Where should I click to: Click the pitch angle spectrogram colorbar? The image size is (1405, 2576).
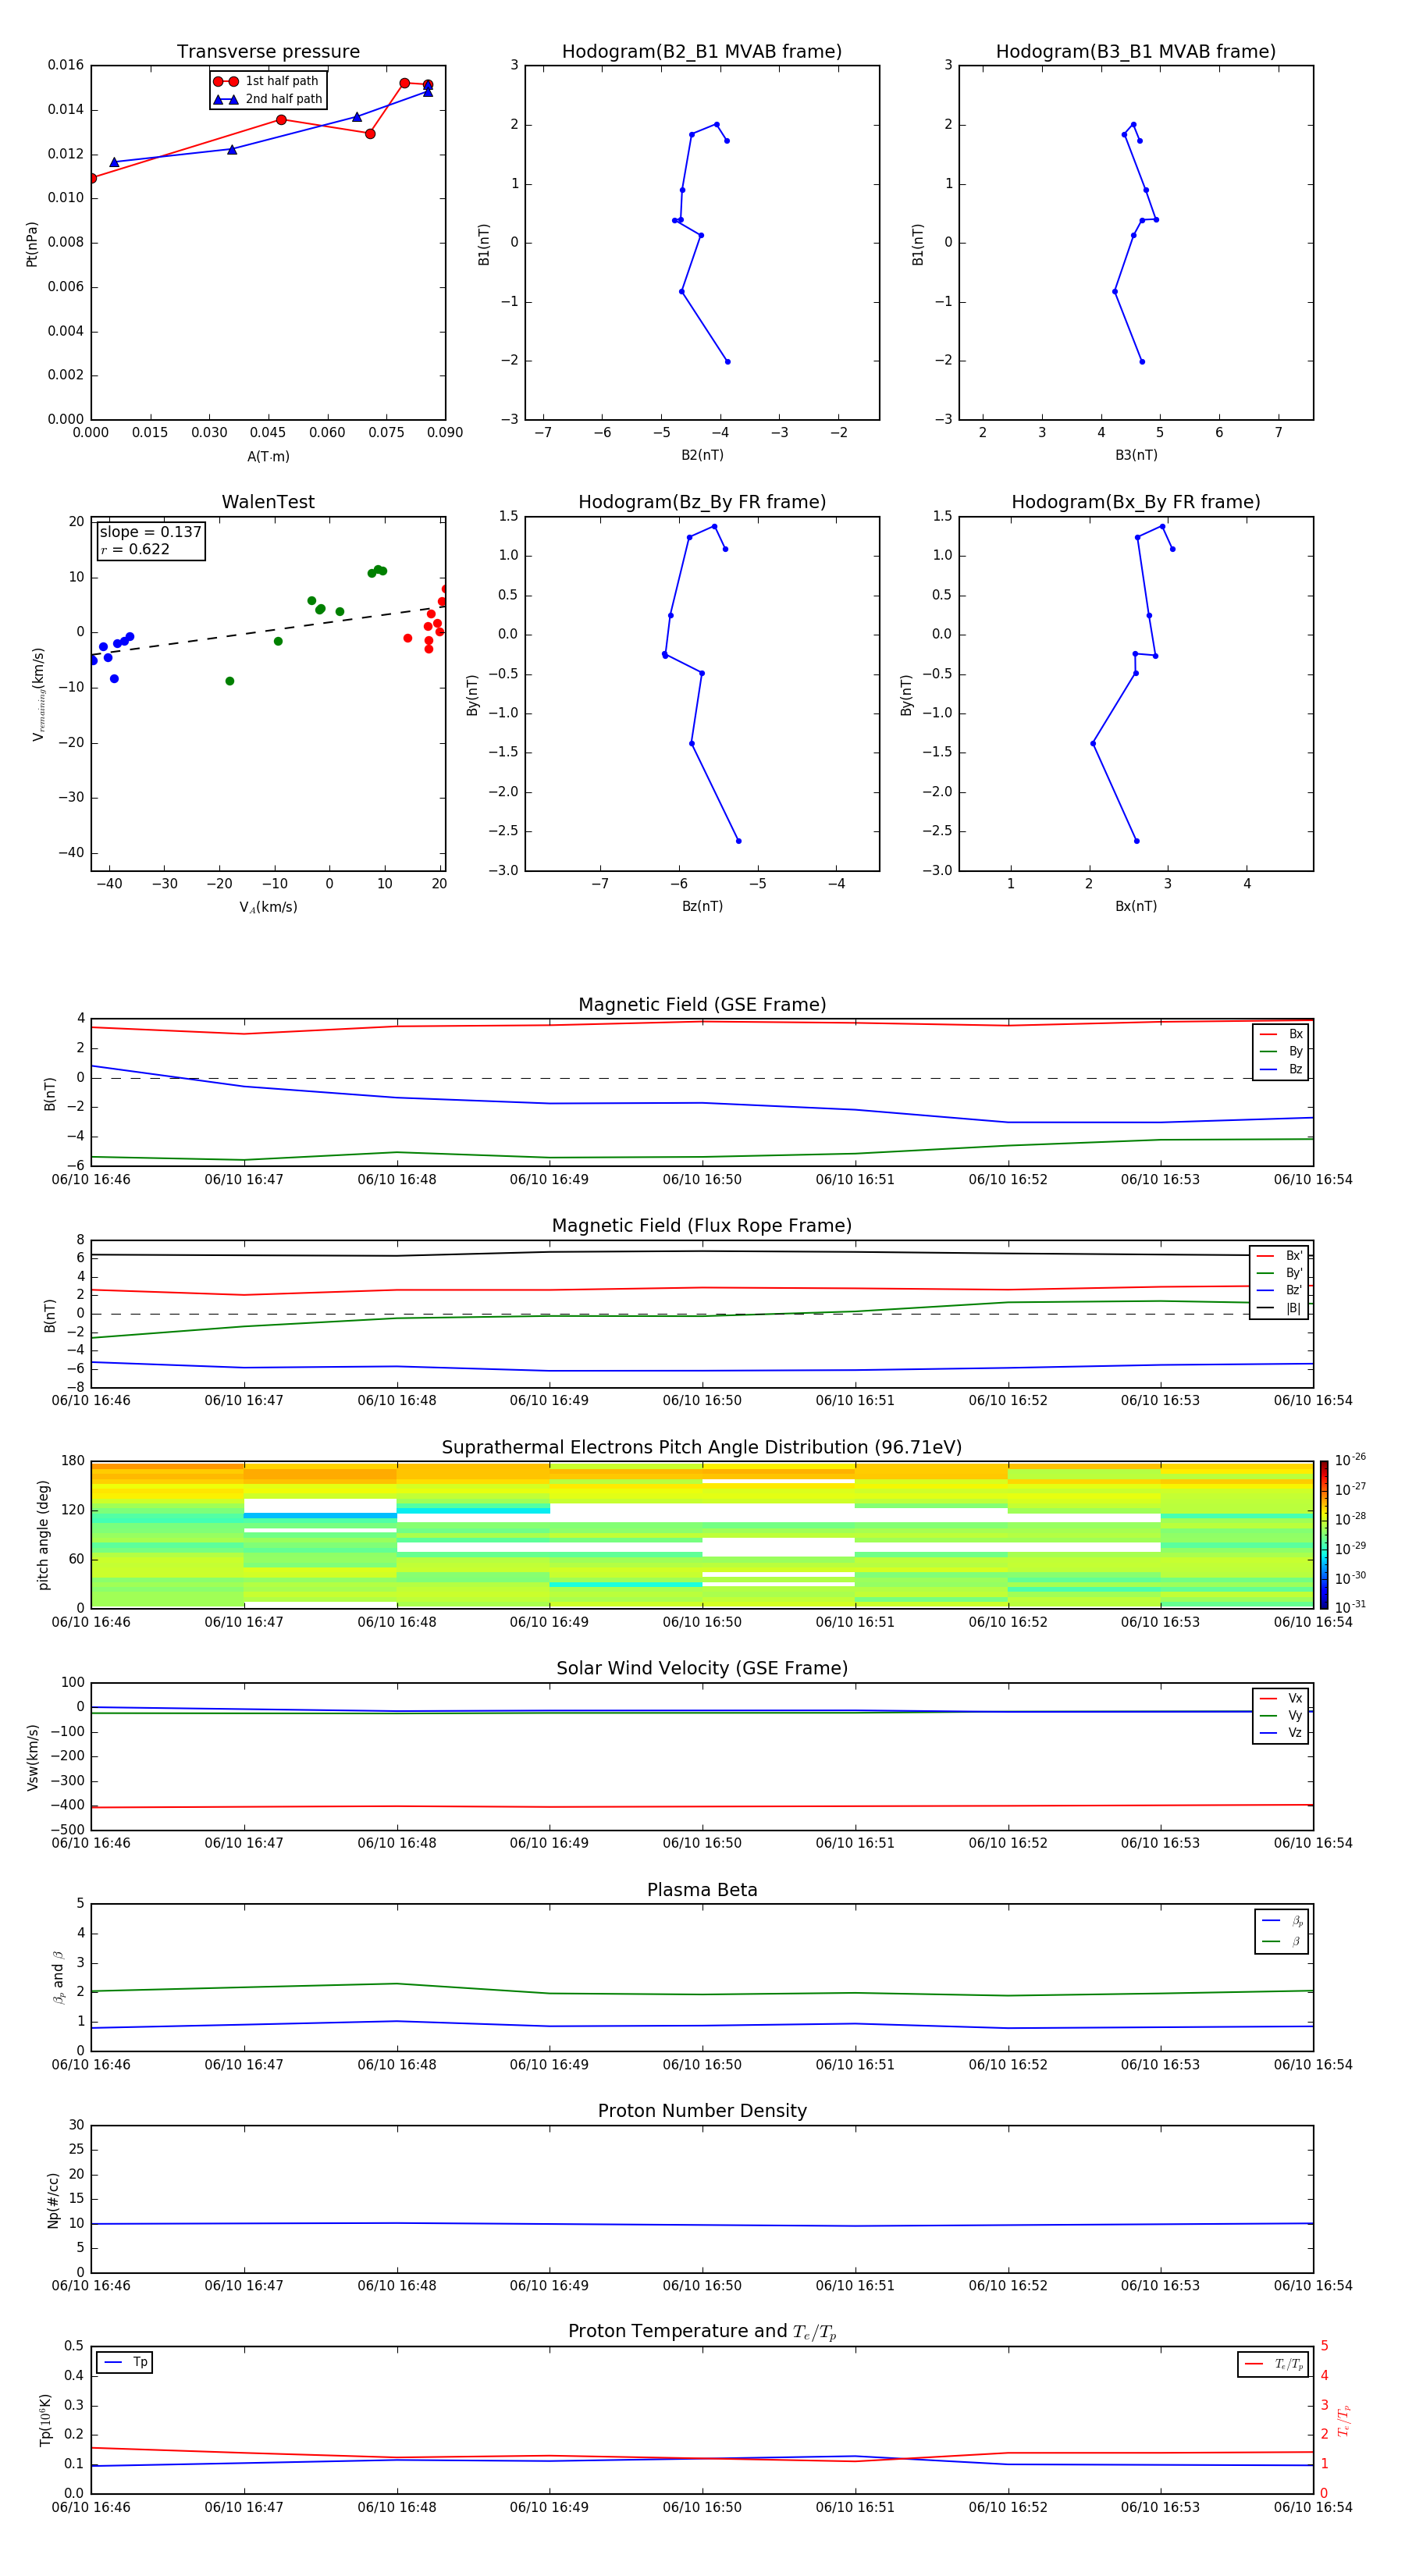click(x=1324, y=1535)
